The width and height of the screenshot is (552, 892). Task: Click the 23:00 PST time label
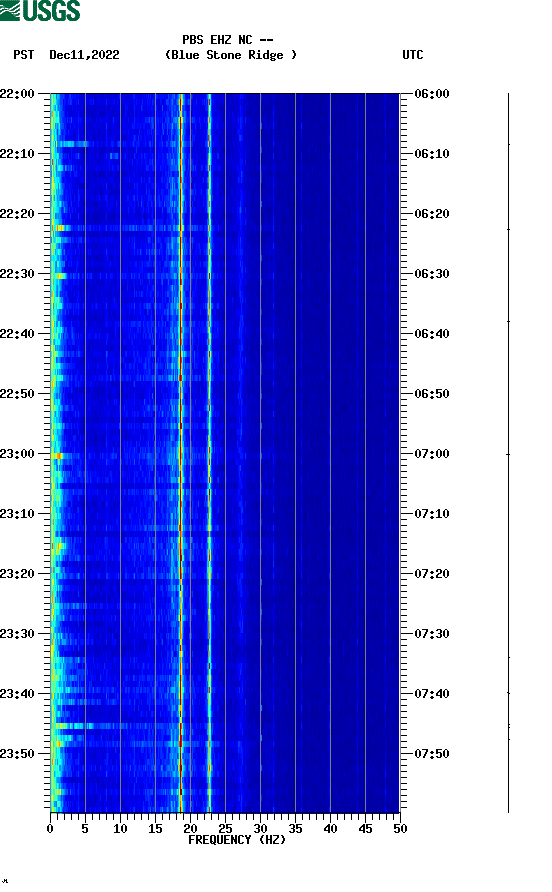pos(17,454)
